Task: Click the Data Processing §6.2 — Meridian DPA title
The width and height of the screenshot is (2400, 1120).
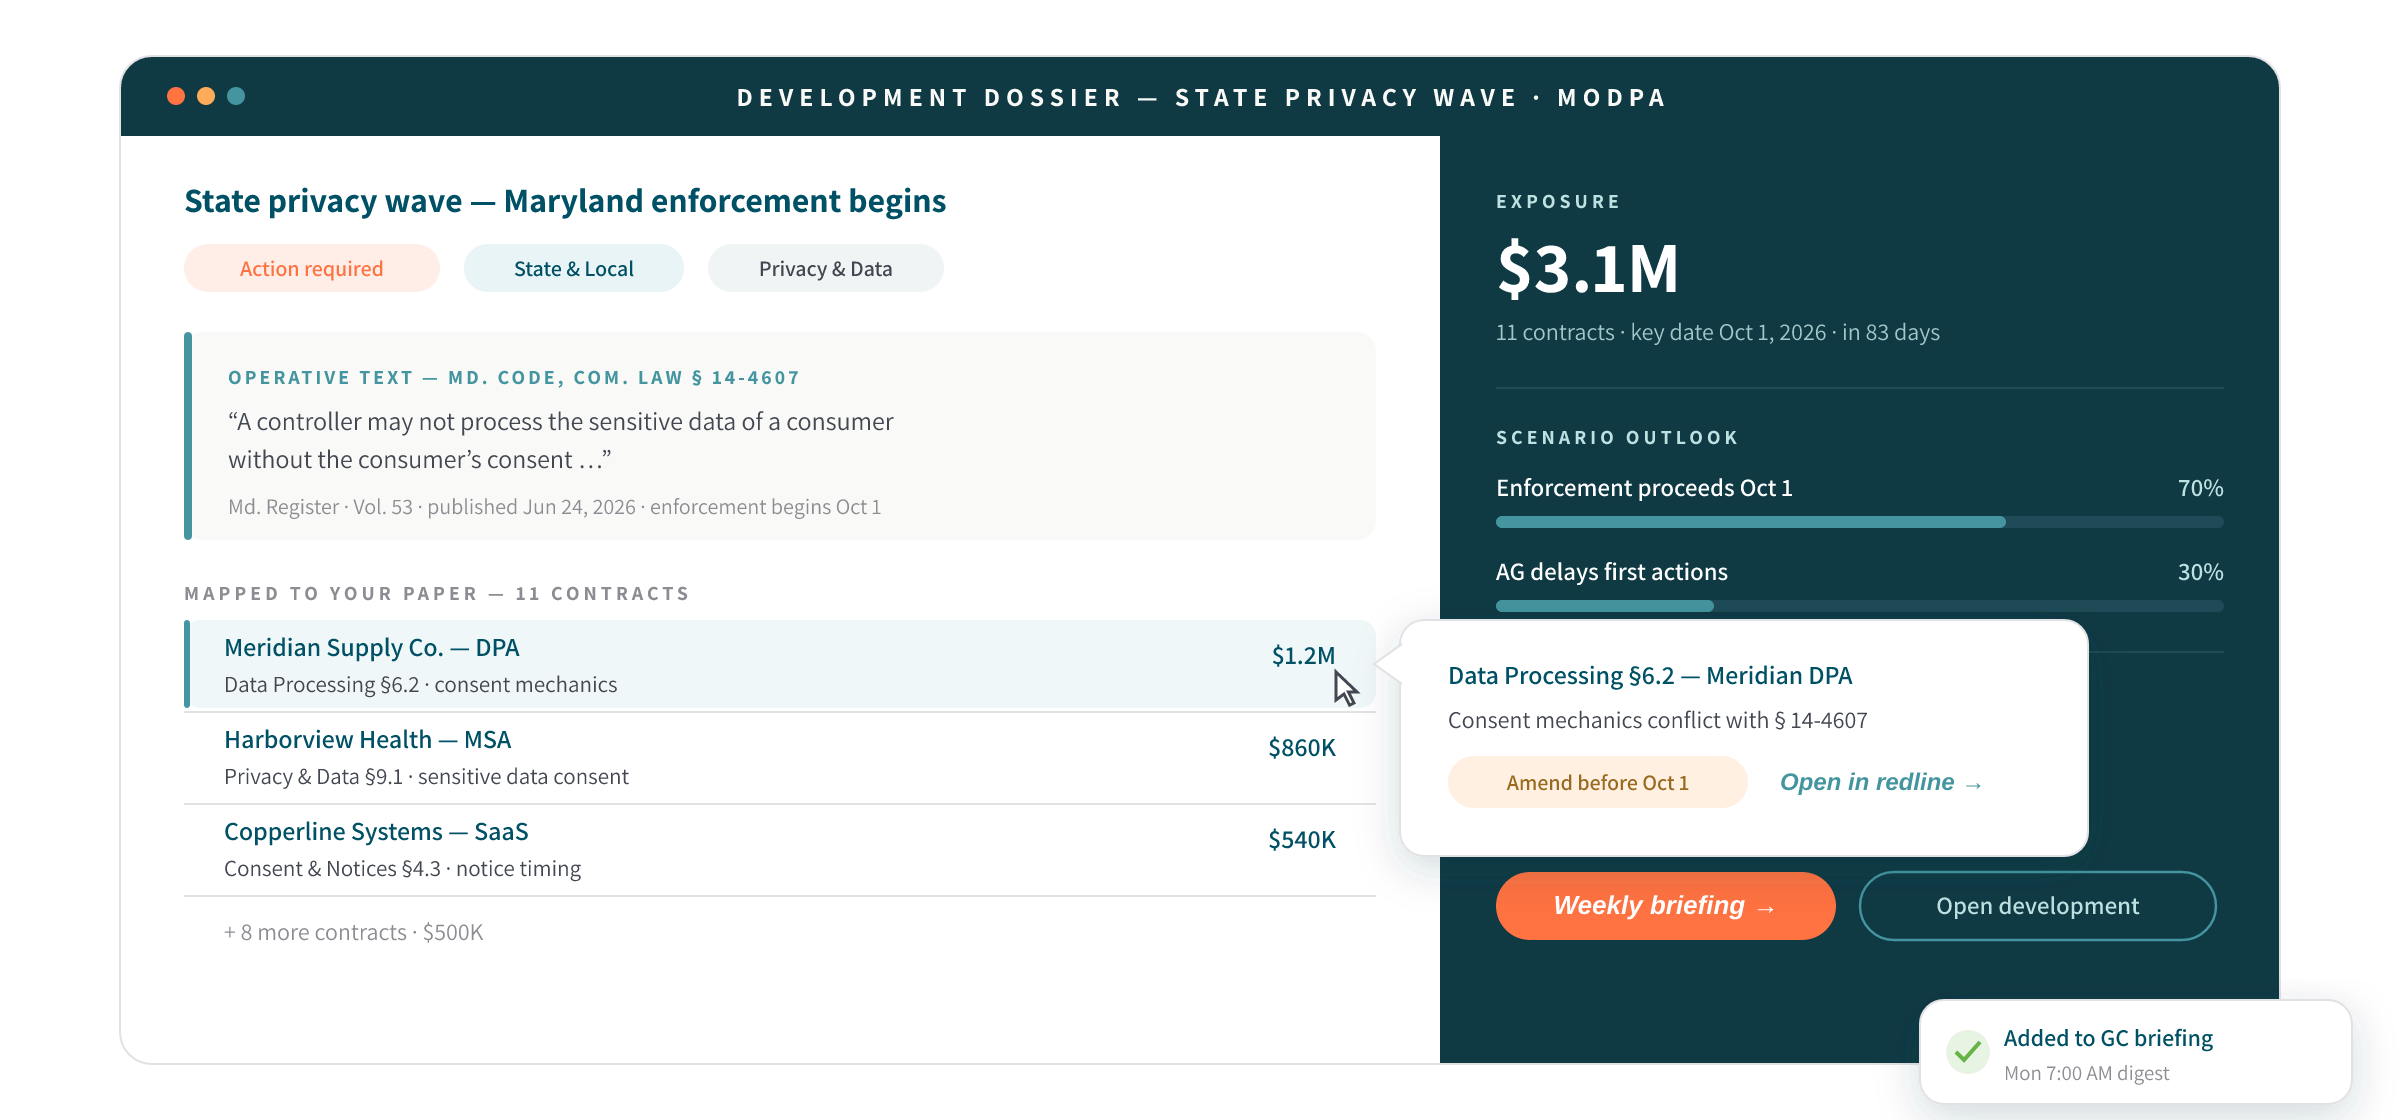Action: point(1650,676)
